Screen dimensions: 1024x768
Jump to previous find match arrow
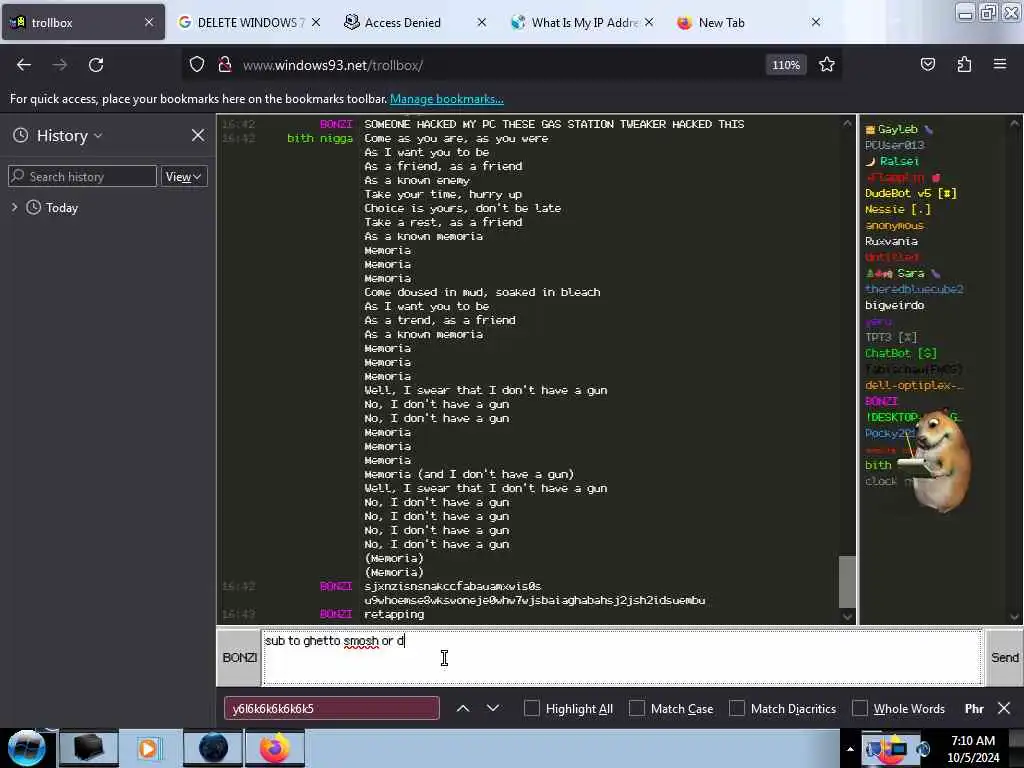[x=462, y=708]
